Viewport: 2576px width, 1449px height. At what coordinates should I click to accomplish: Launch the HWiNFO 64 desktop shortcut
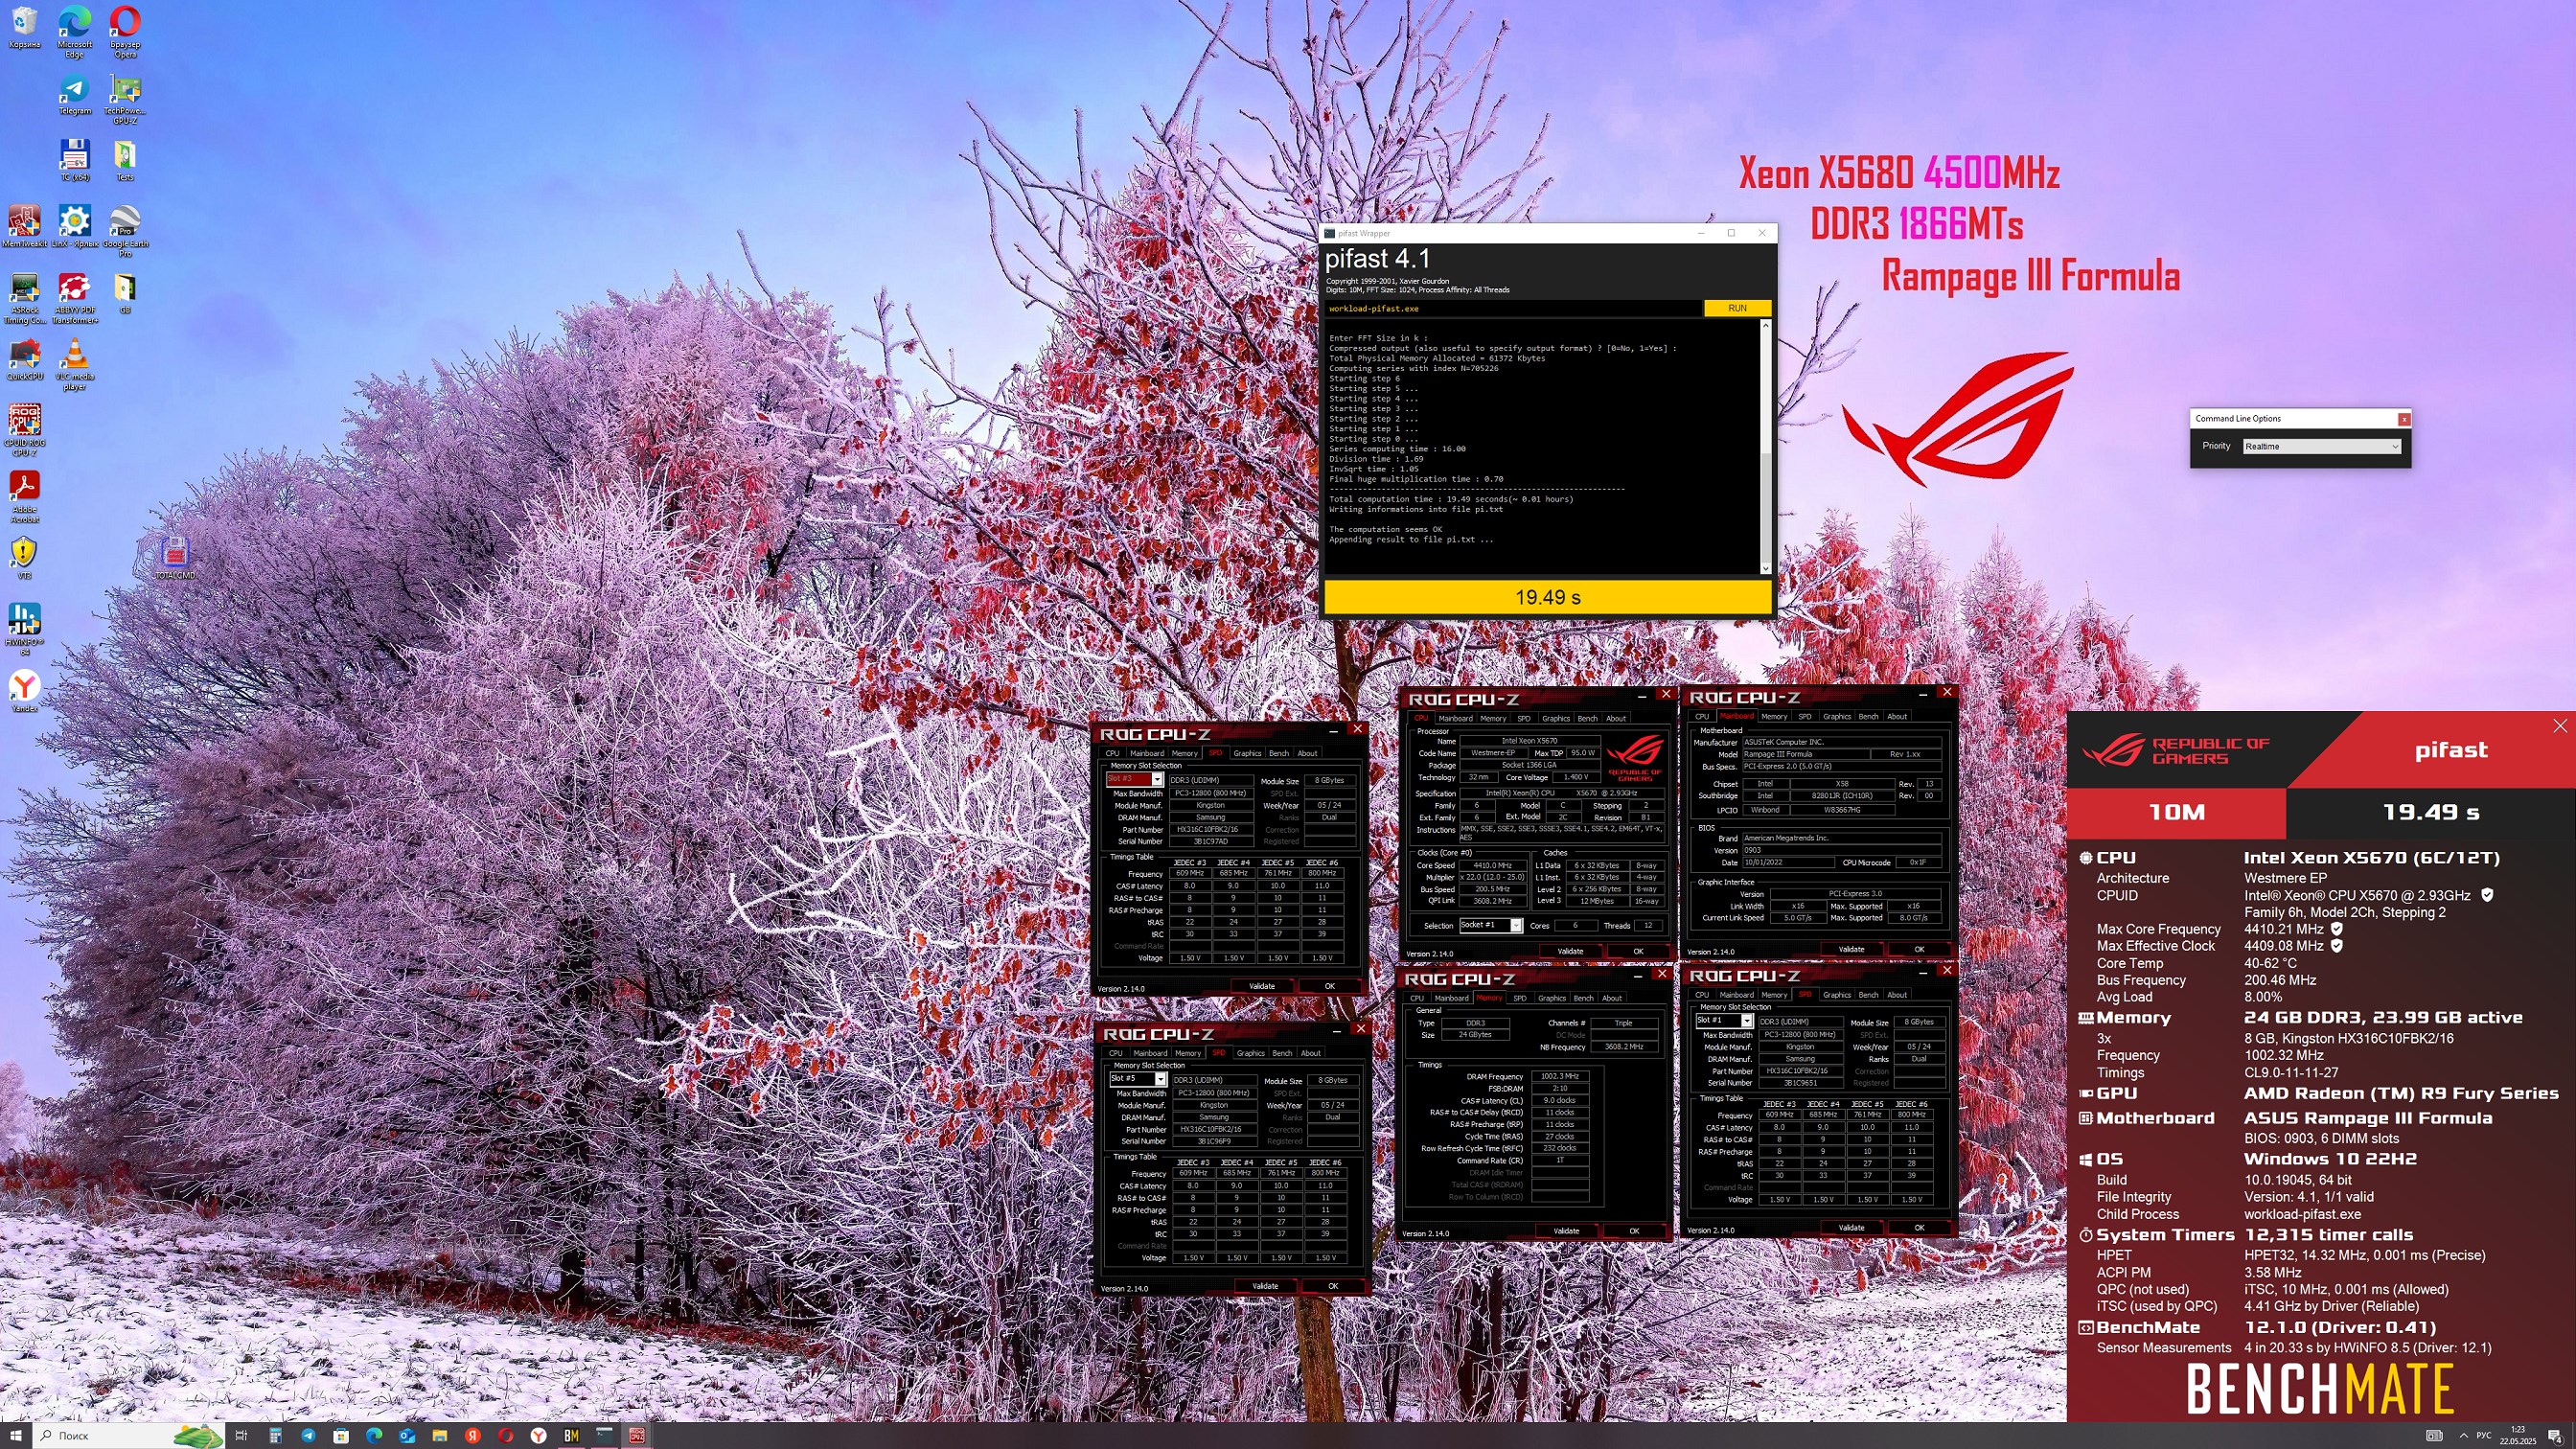(24, 628)
